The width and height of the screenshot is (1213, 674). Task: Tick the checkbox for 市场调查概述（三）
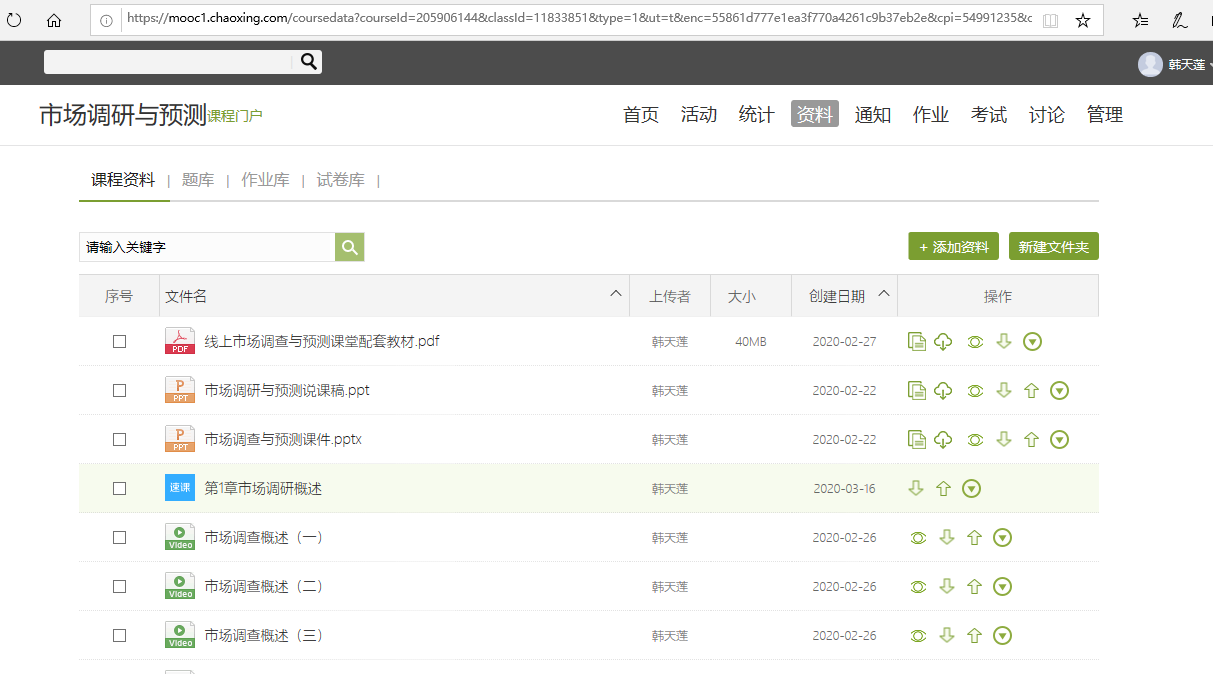click(x=120, y=636)
